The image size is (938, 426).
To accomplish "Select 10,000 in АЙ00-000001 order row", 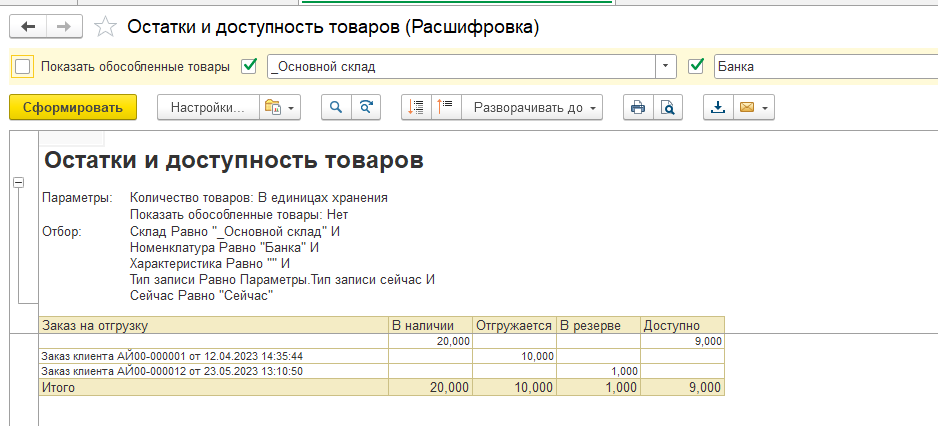I will point(514,356).
